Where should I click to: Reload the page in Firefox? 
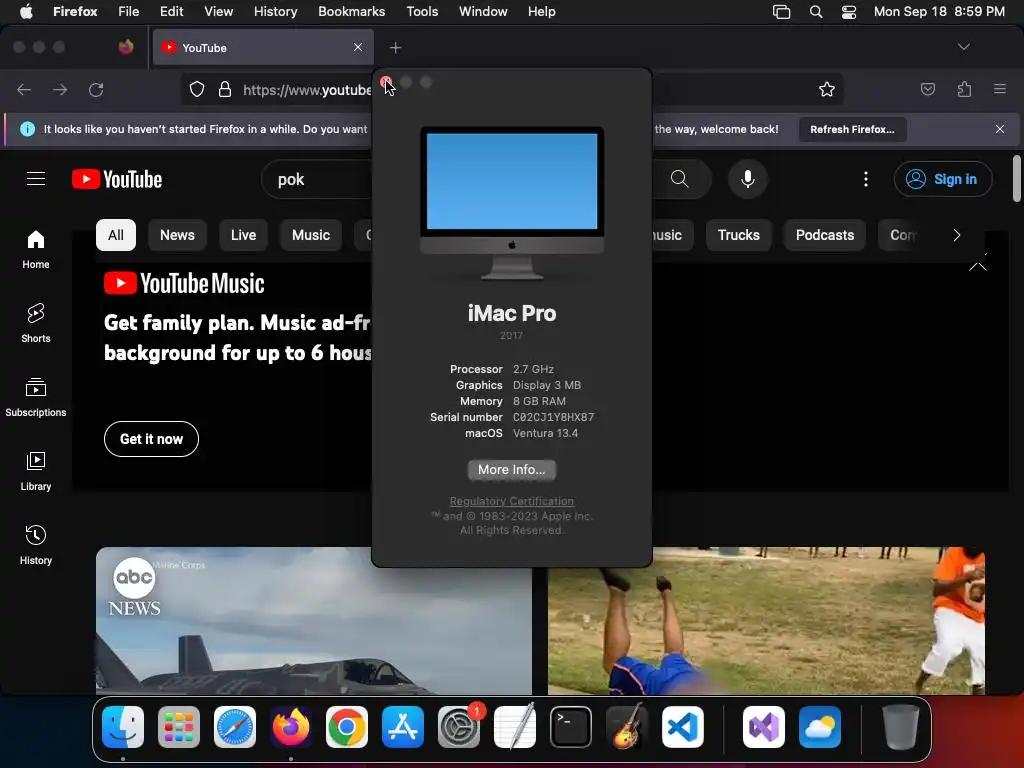(x=96, y=89)
